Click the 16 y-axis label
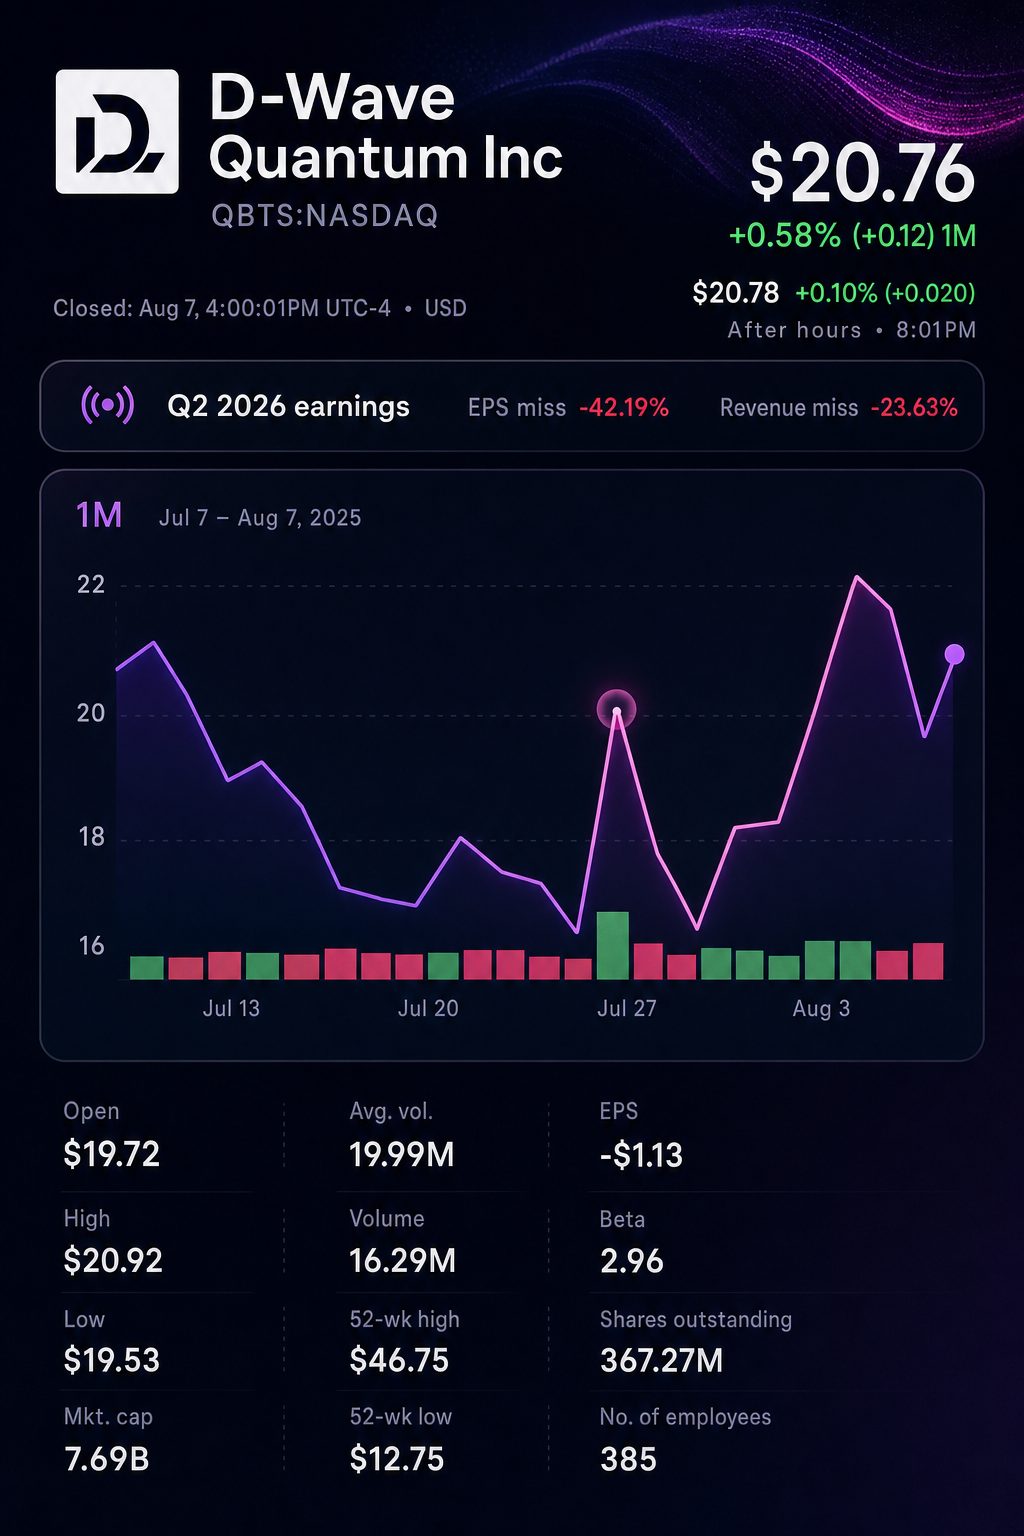Viewport: 1024px width, 1536px height. click(91, 946)
